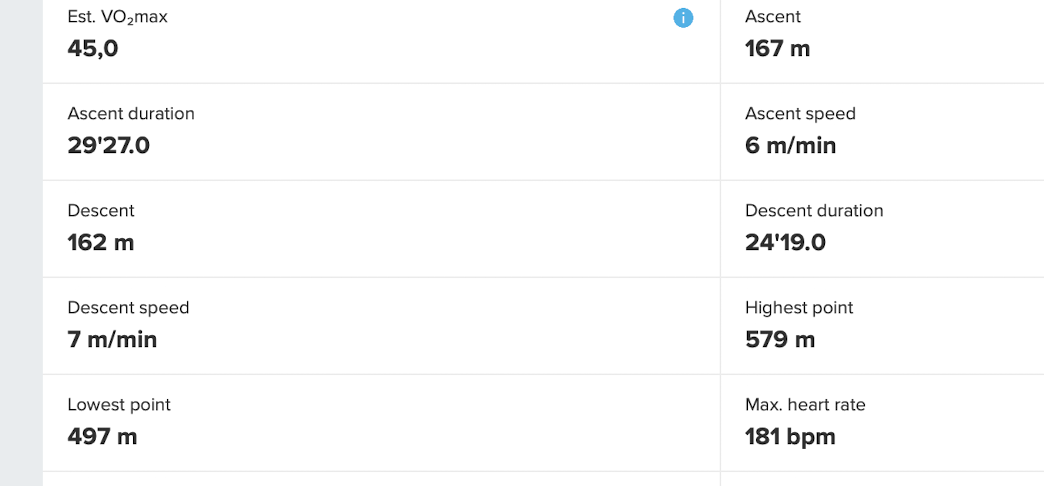This screenshot has width=1044, height=486.
Task: Select the 6 m/min ascent speed value
Action: pyautogui.click(x=790, y=146)
